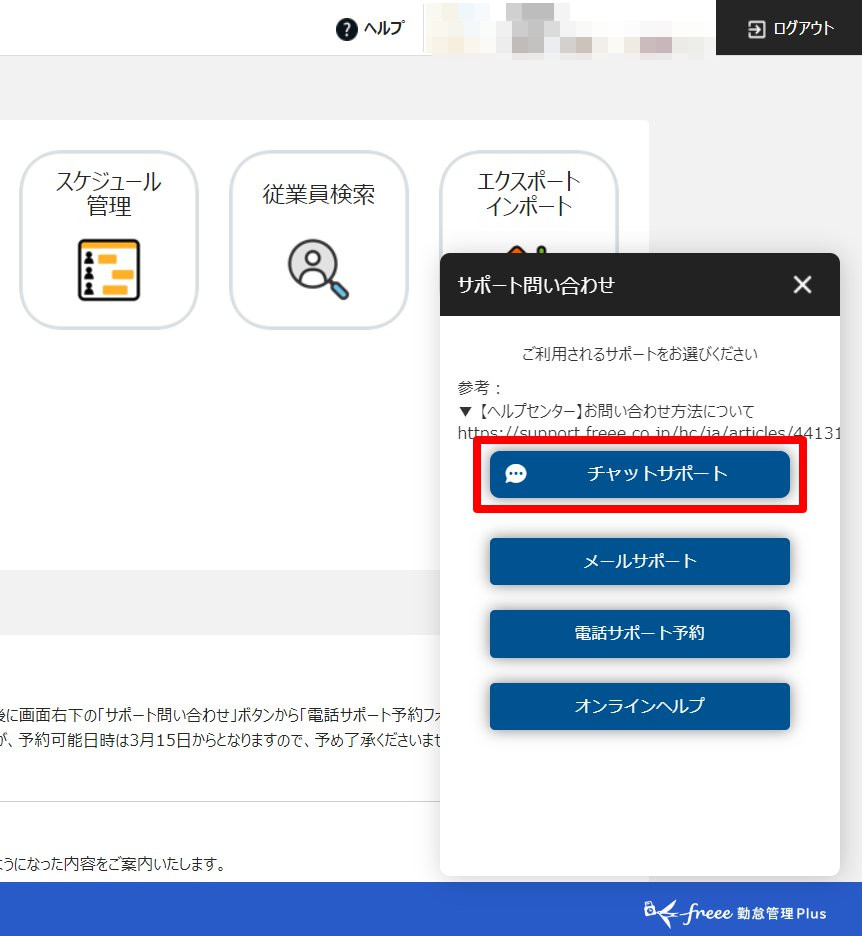Screen dimensions: 862x936
Task: Open the エクスポート インポート tile
Action: [529, 201]
